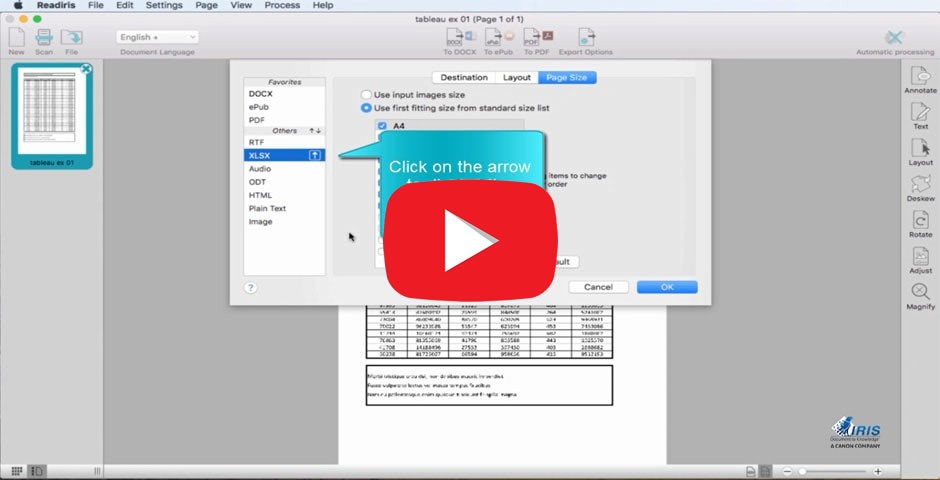Click the Cancel button in the dialog
The width and height of the screenshot is (940, 480).
tap(598, 287)
